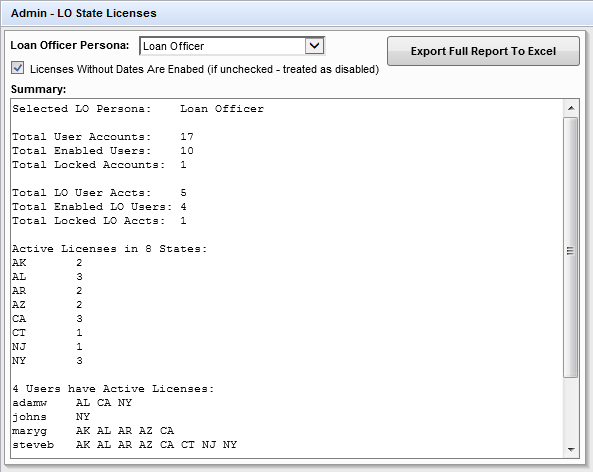
Task: Click the Total Locked Accounts line
Action: 99,165
